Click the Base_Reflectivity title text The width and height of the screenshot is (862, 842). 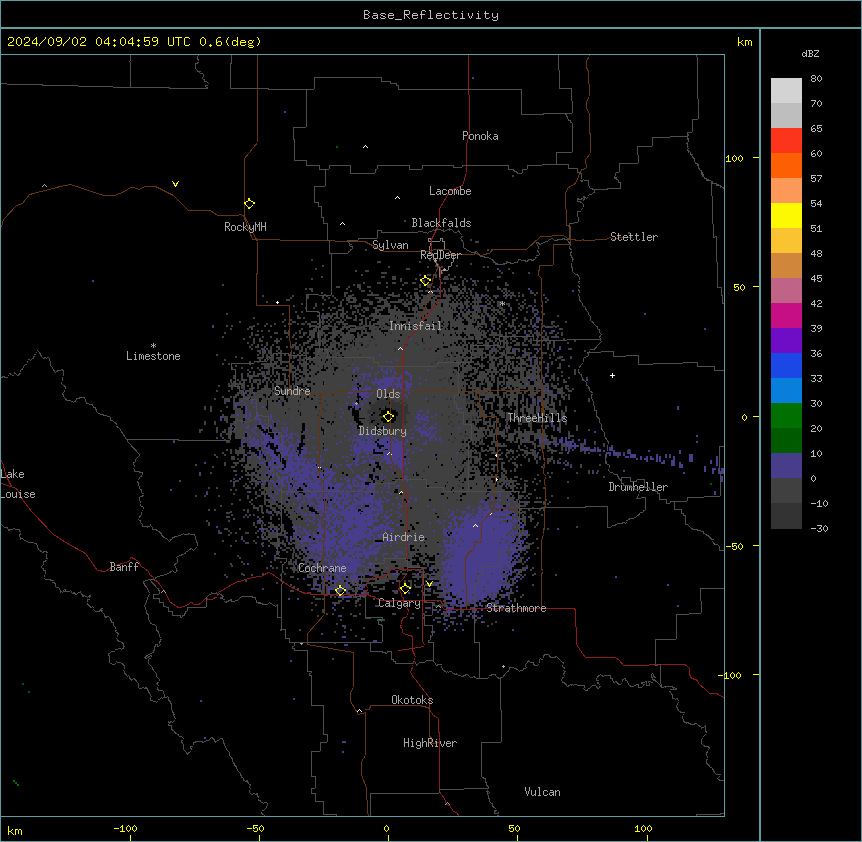[431, 15]
